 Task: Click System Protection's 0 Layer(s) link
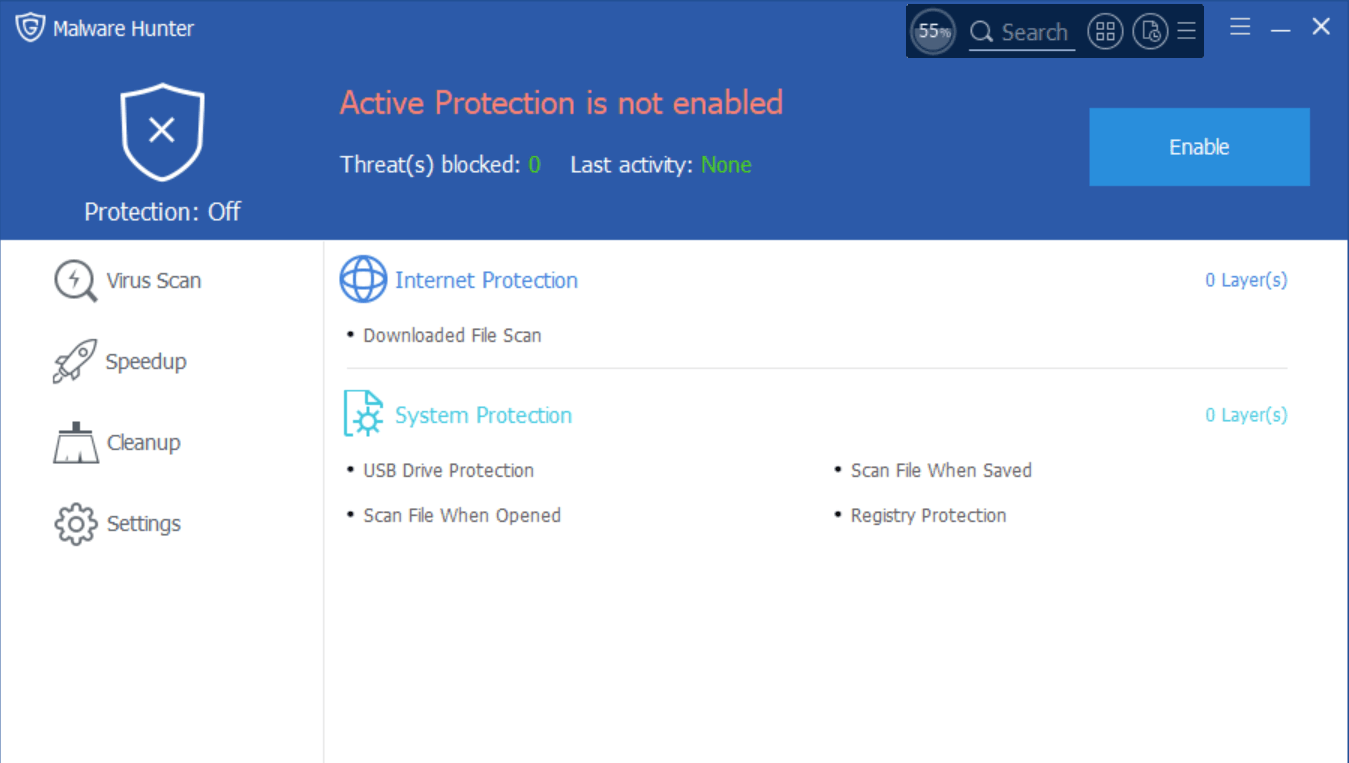[1246, 415]
